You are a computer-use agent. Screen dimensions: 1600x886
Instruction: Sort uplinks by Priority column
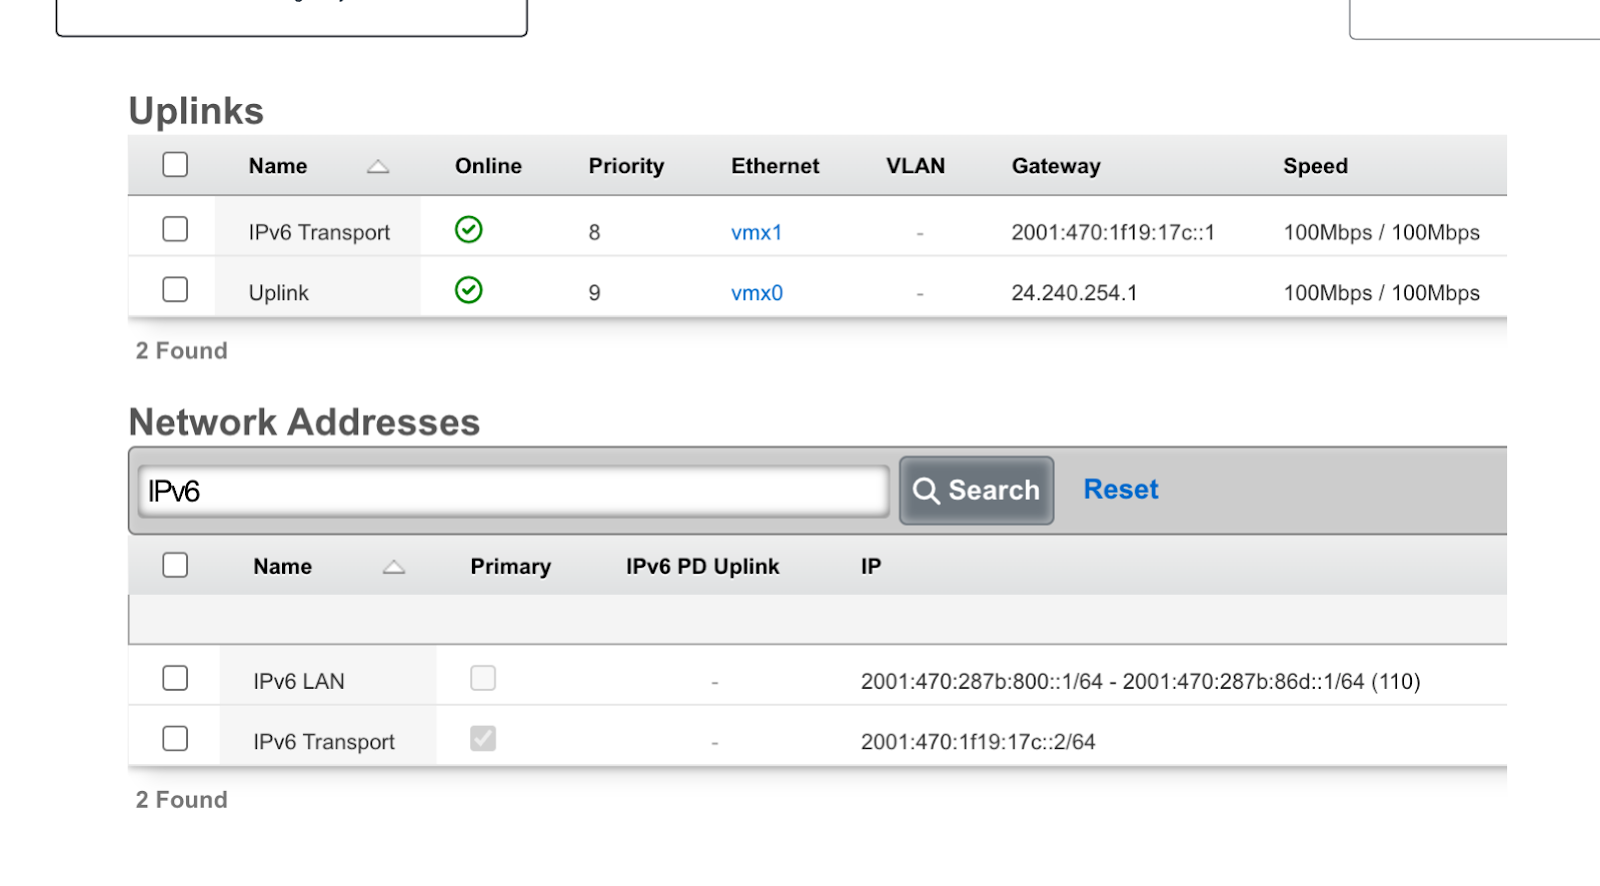pyautogui.click(x=626, y=166)
